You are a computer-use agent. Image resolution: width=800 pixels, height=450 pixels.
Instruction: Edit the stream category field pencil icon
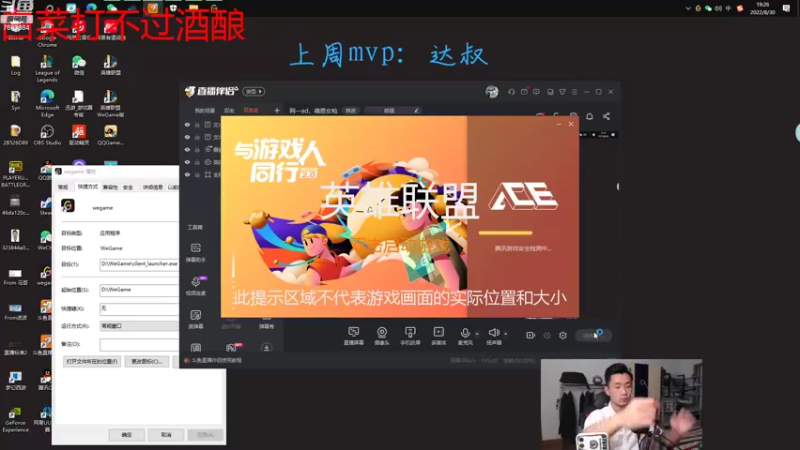(x=416, y=110)
